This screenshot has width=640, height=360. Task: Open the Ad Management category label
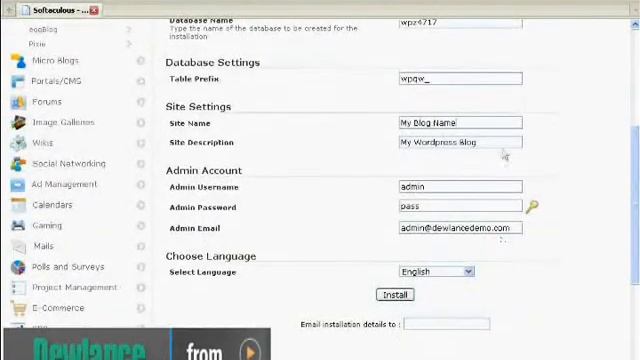click(64, 184)
